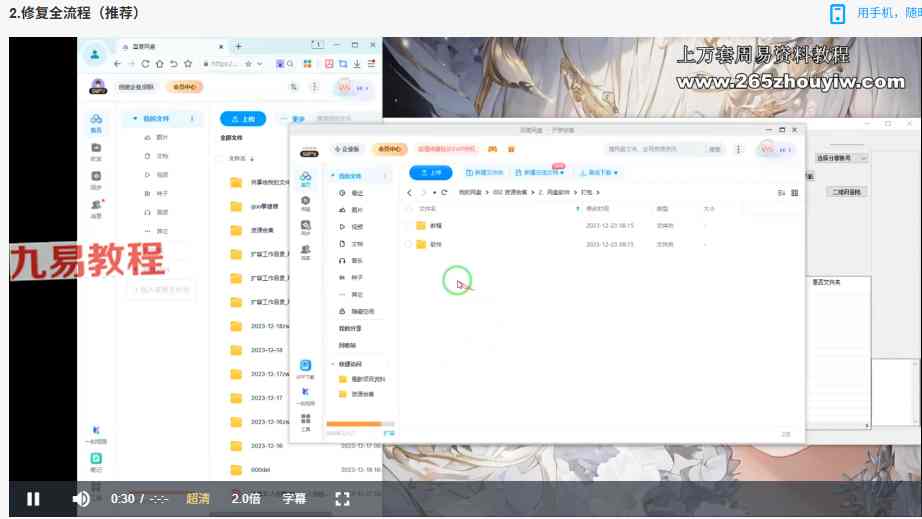Screen dimensions: 922x519
Task: Click the blue 上传 button in front window
Action: point(430,172)
